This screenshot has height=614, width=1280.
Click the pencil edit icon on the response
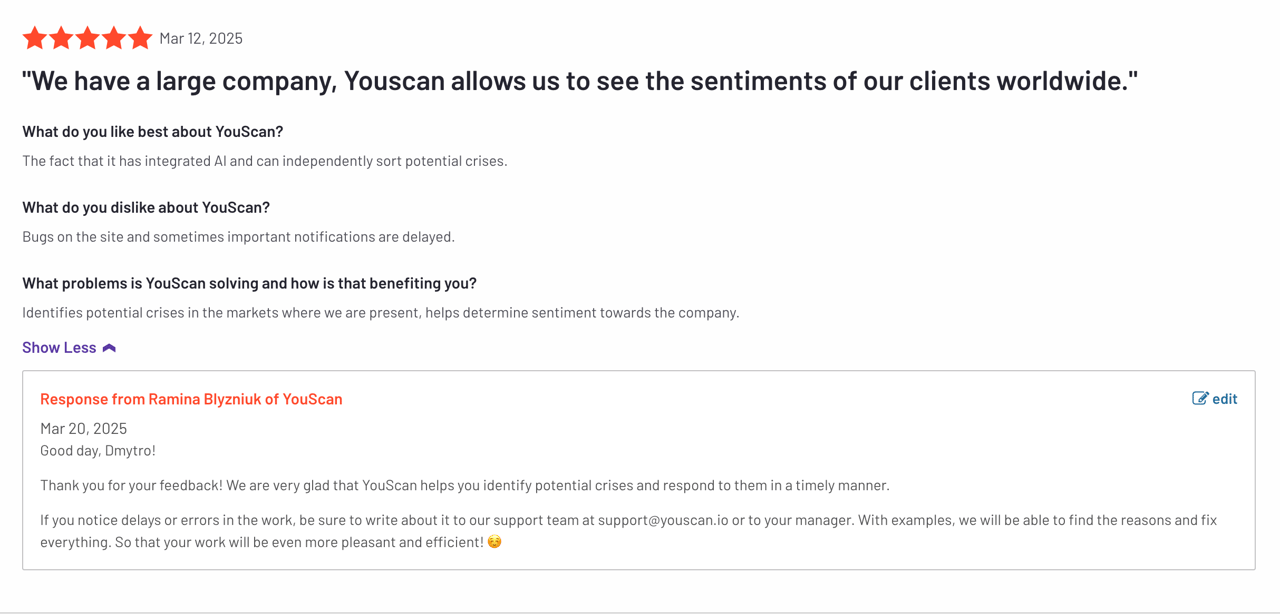pos(1200,398)
